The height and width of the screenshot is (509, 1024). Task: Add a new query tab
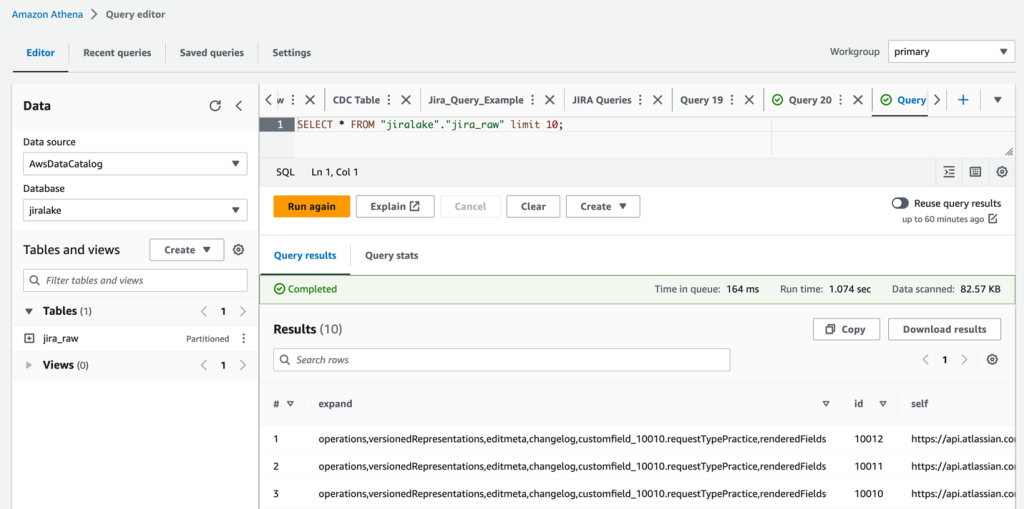point(963,100)
